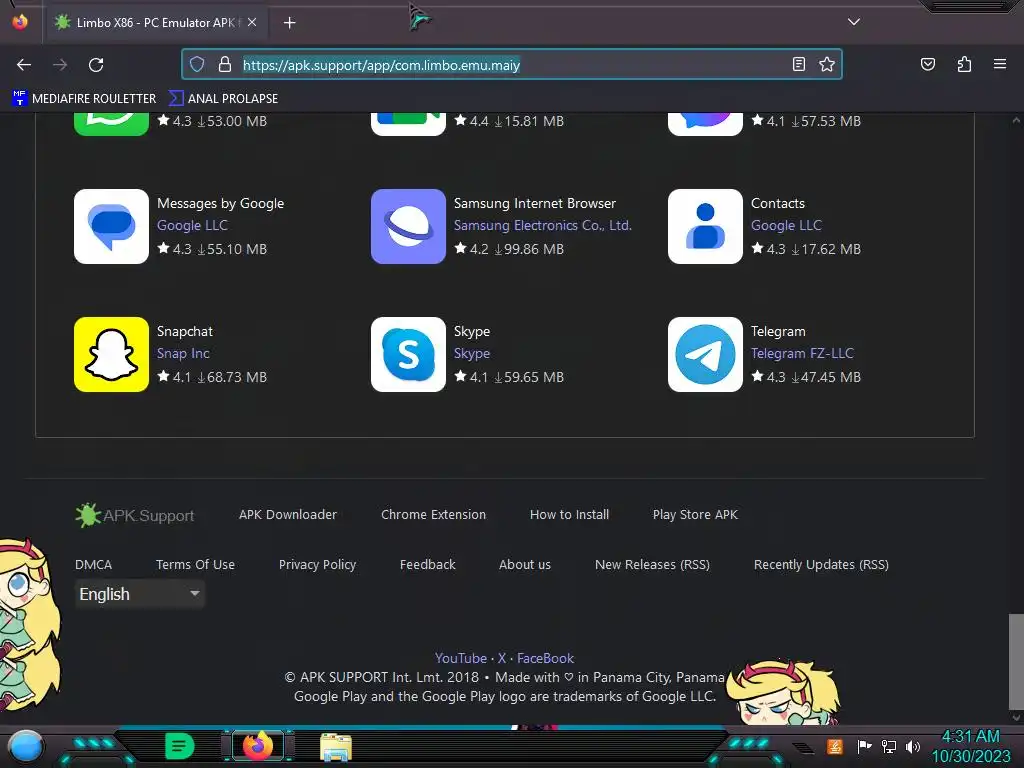Open the Google LLC developer link under Contacts
1024x768 pixels.
(x=786, y=225)
